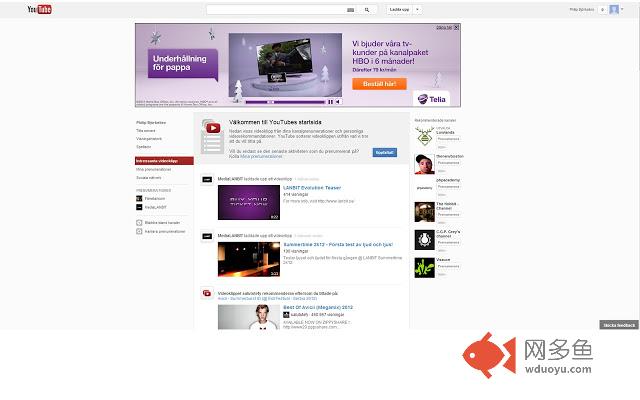Viewport: 640px width, 400px height.
Task: Click the YouTube play icon in the welcome box
Action: pos(213,128)
